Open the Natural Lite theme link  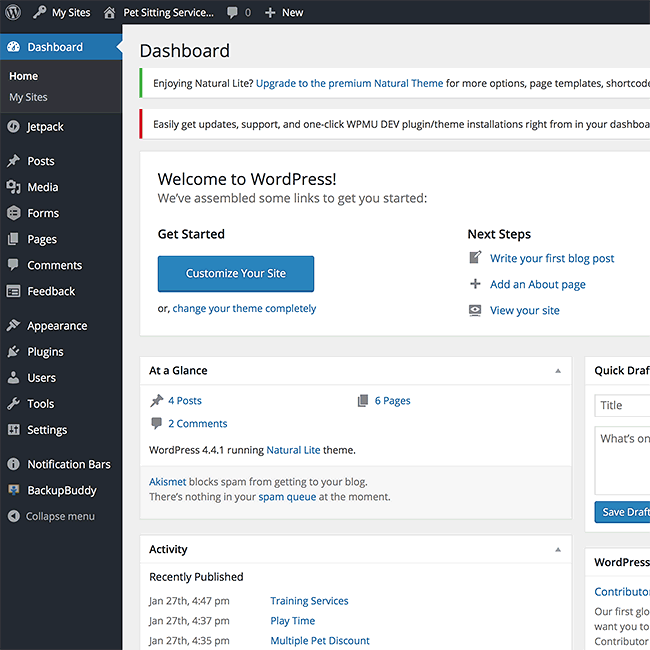point(293,450)
